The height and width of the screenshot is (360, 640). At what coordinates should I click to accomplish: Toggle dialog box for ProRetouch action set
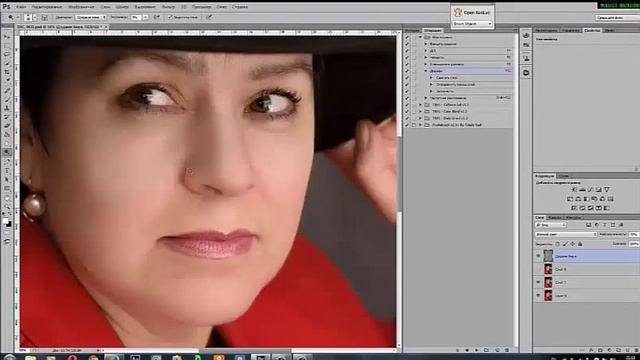click(414, 125)
